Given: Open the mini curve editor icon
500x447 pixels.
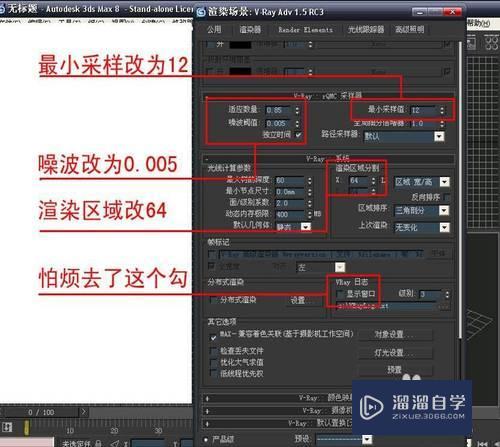Looking at the screenshot, I should [x=7, y=427].
